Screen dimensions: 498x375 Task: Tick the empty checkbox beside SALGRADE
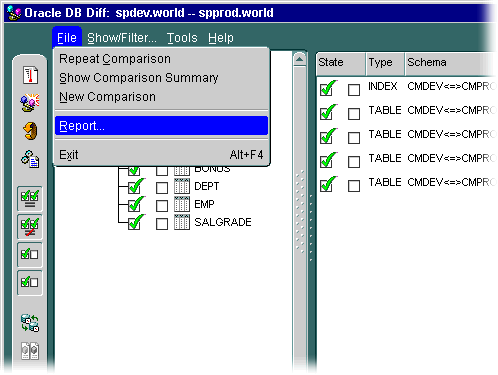(162, 224)
